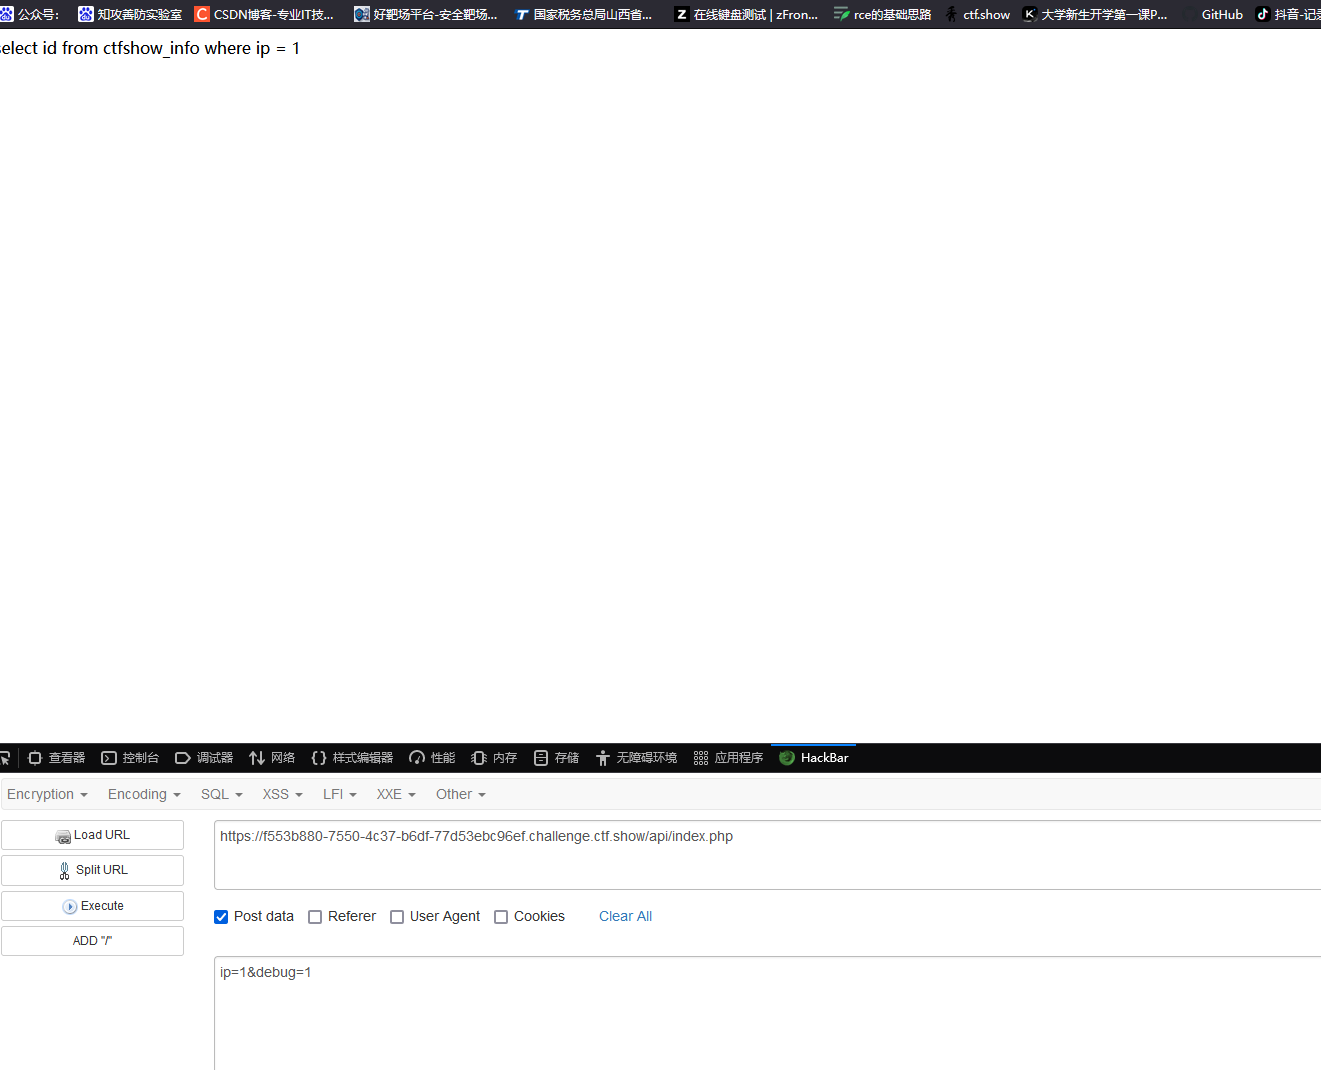Open the 在线键盘测试 zFrontier bookmark
Screen dimensions: 1321x1070
(x=746, y=14)
